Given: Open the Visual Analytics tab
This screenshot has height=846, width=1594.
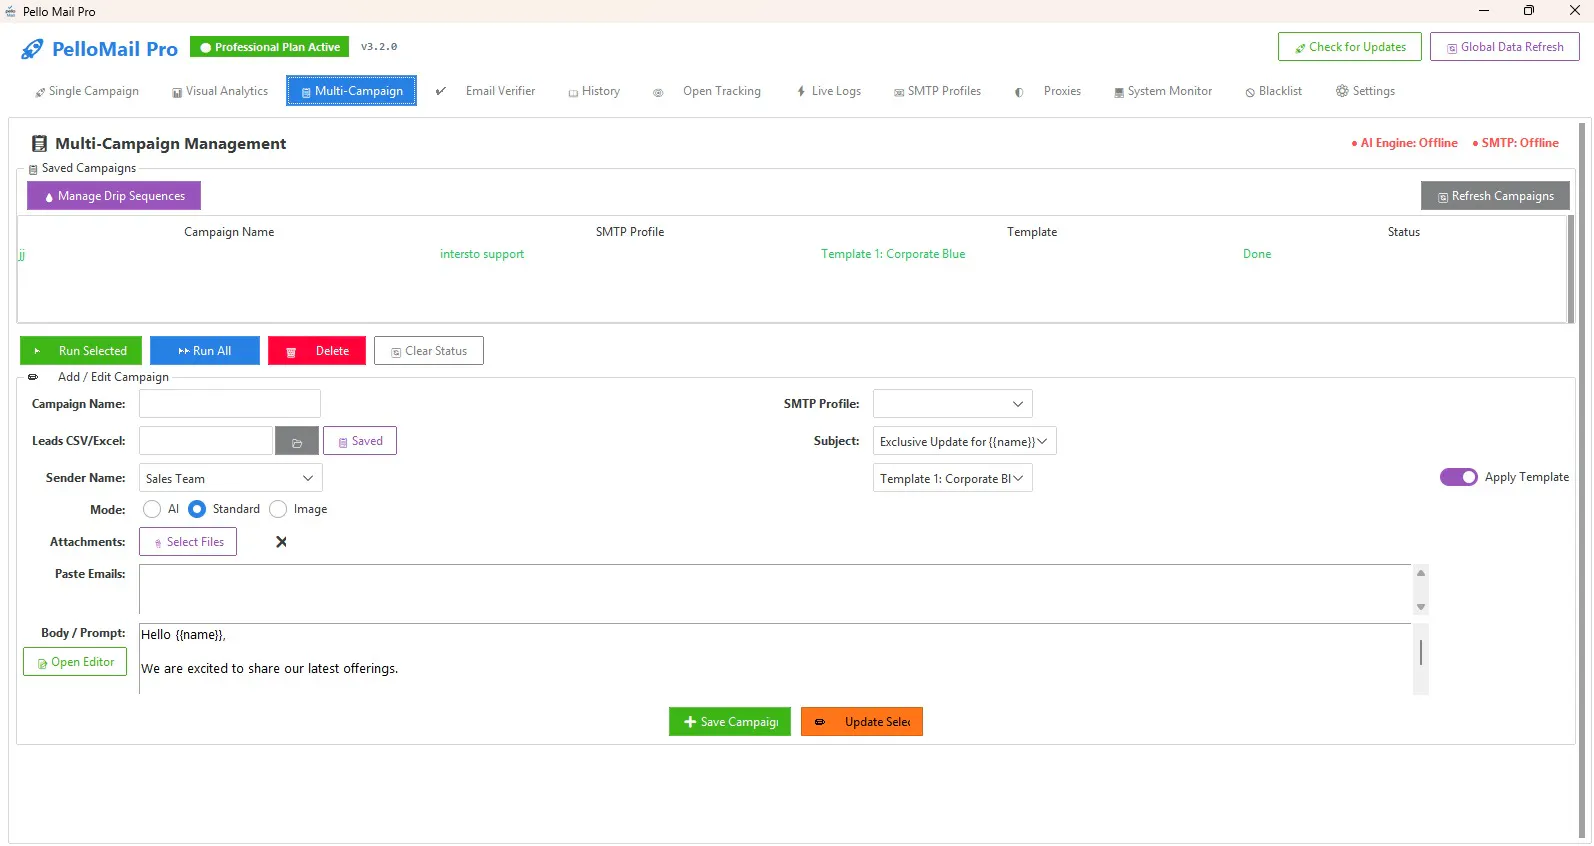Looking at the screenshot, I should point(220,91).
